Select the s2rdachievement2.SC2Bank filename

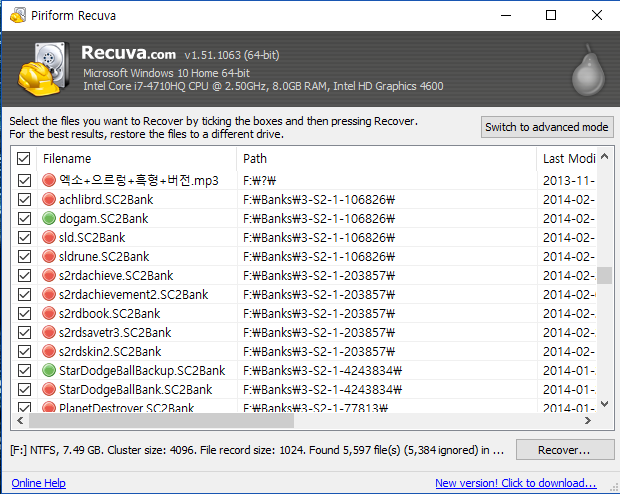click(133, 294)
